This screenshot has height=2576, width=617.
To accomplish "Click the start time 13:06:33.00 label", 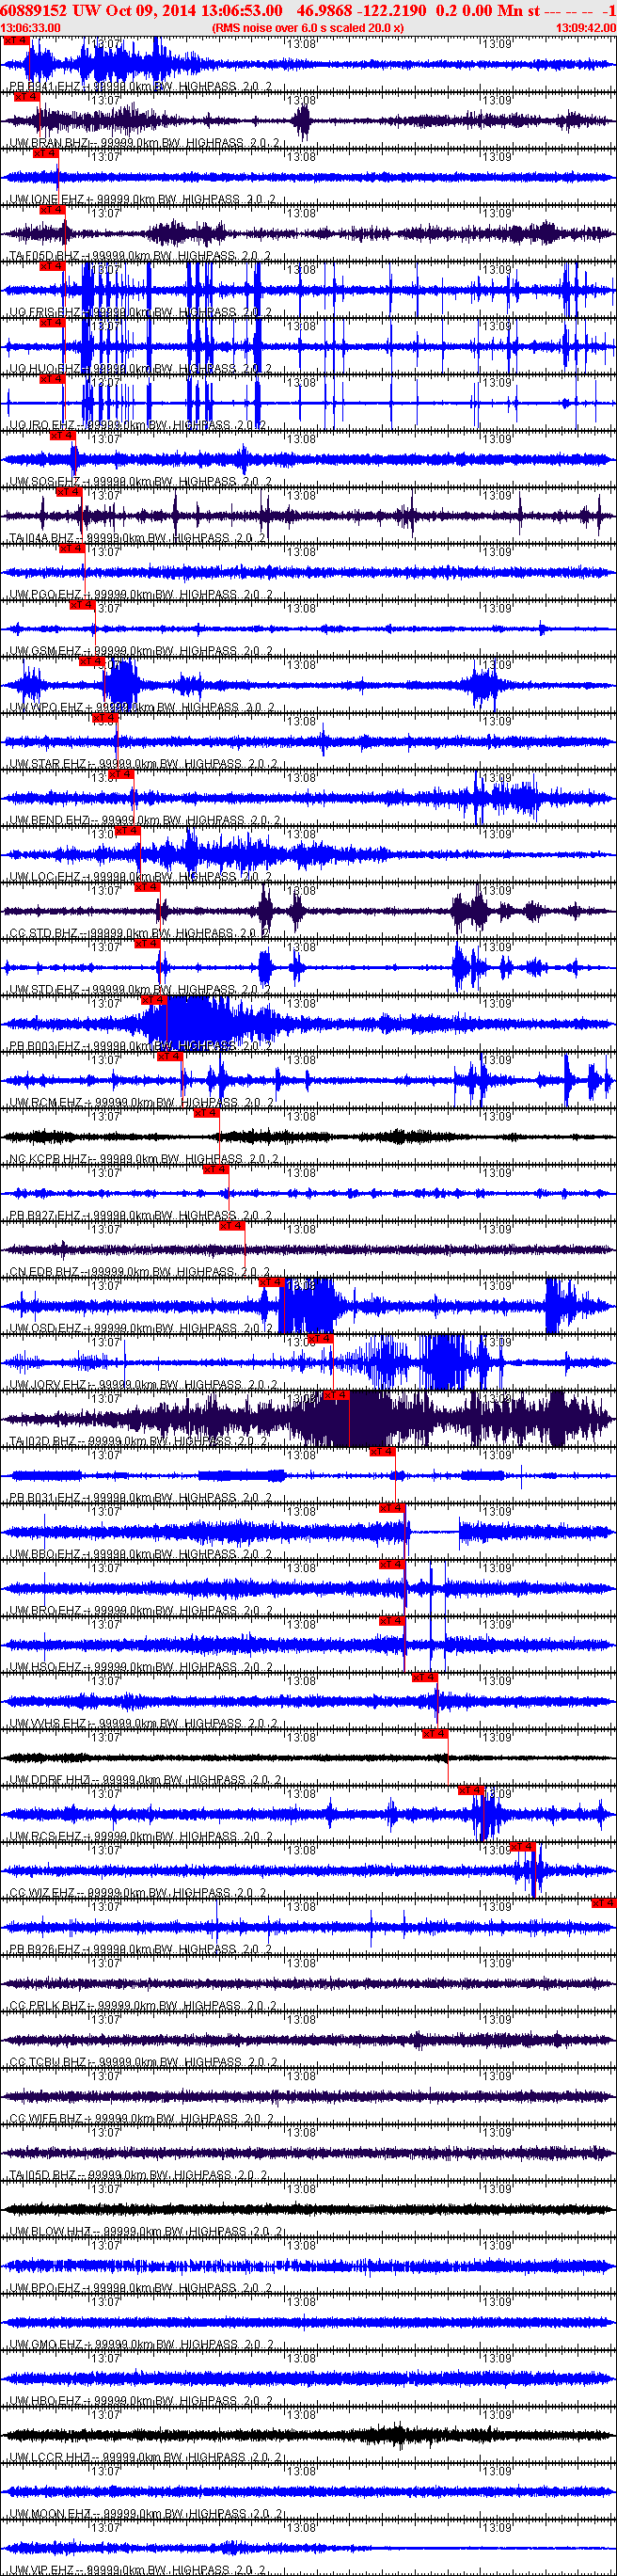I will click(x=31, y=28).
